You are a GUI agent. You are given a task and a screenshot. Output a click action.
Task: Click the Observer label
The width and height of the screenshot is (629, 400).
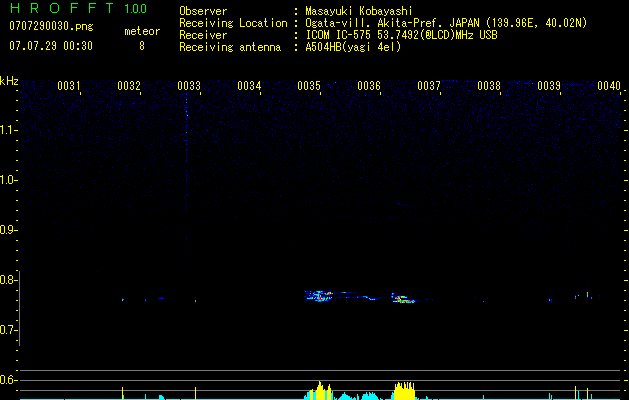click(x=203, y=11)
